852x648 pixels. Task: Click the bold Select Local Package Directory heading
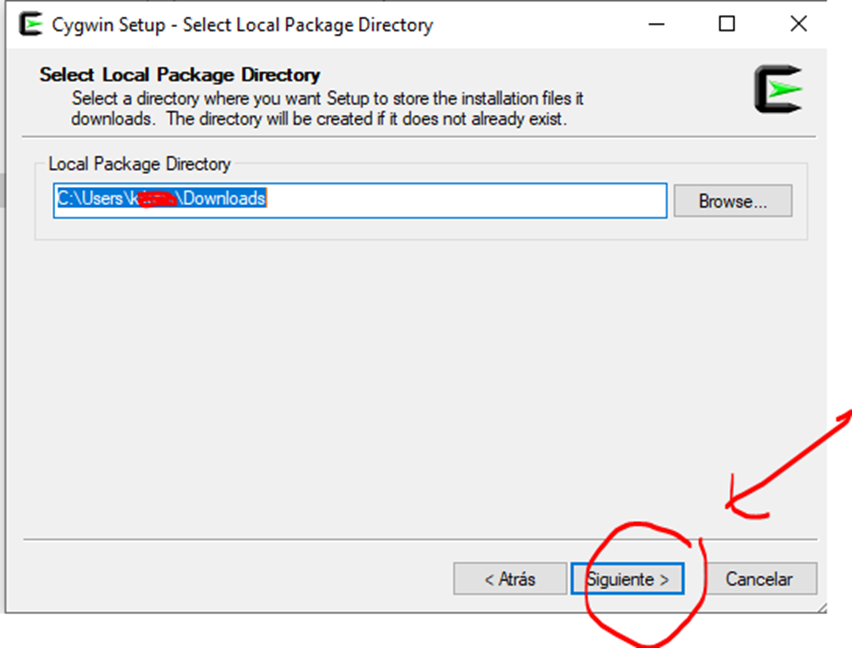click(x=179, y=75)
